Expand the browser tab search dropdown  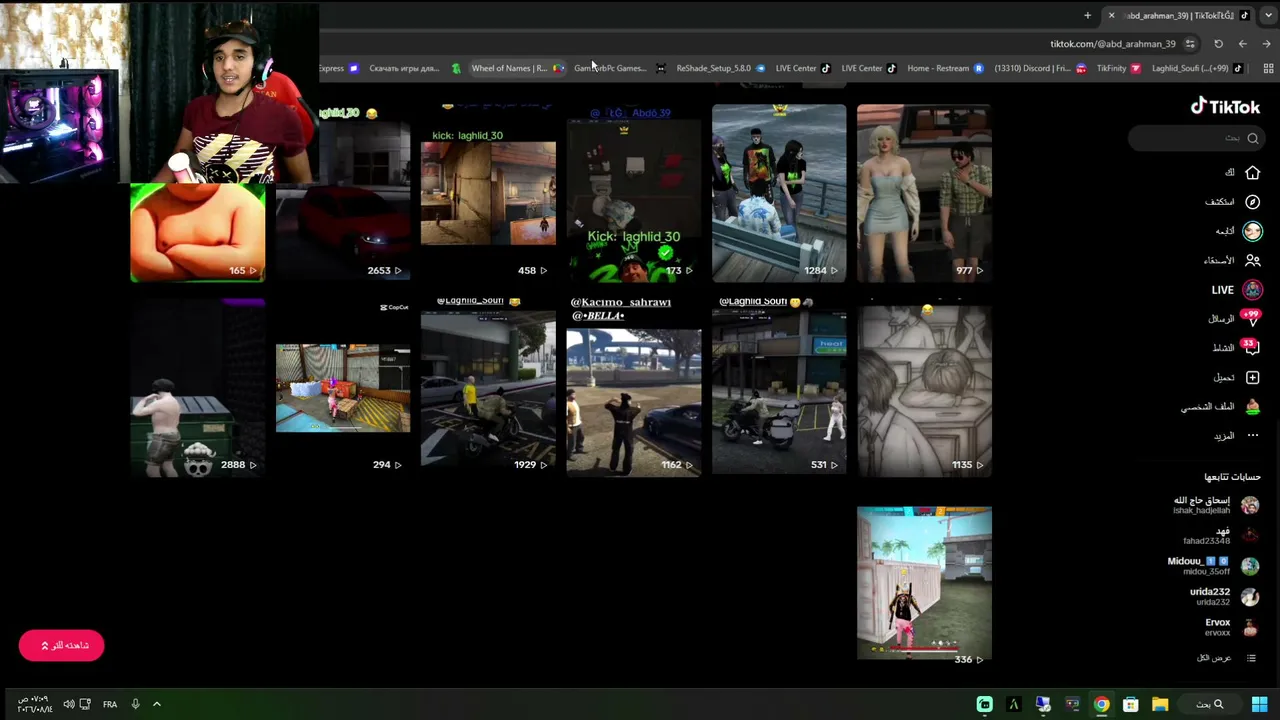pos(1268,15)
